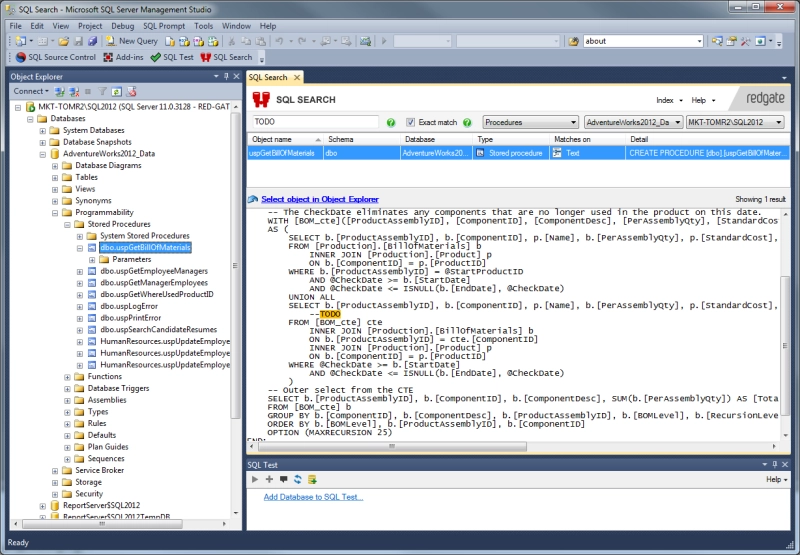Open the File menu

[15, 26]
